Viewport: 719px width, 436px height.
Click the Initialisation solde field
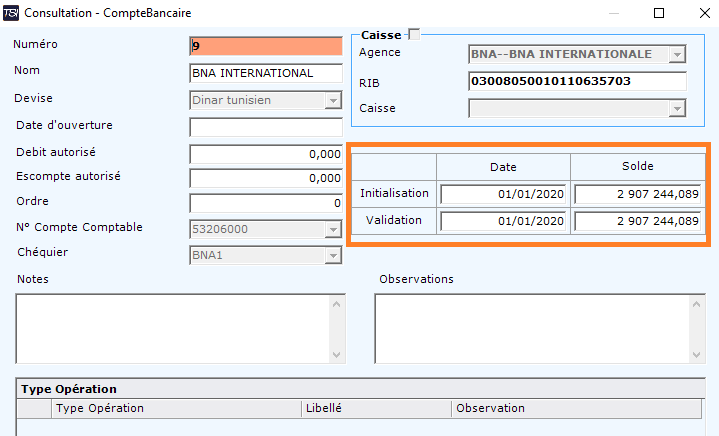tap(637, 194)
